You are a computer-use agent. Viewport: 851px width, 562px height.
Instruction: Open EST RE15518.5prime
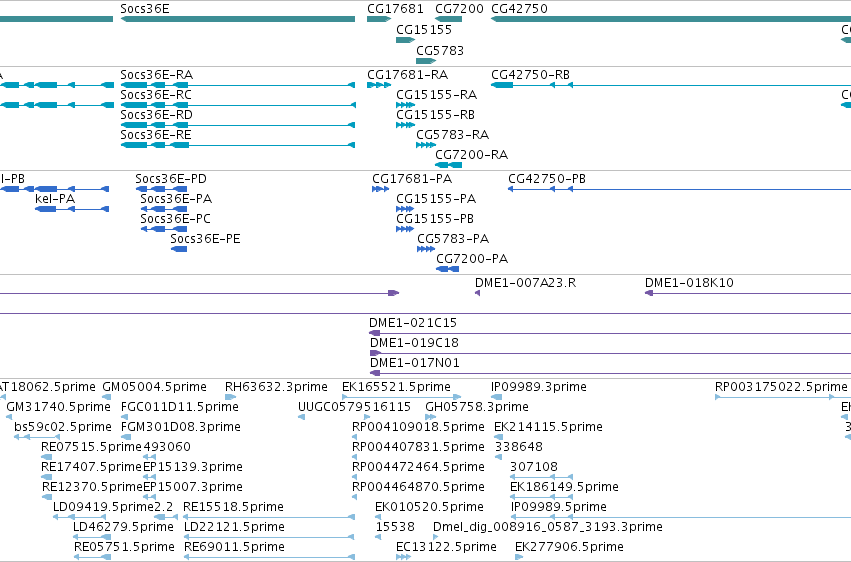[x=233, y=508]
